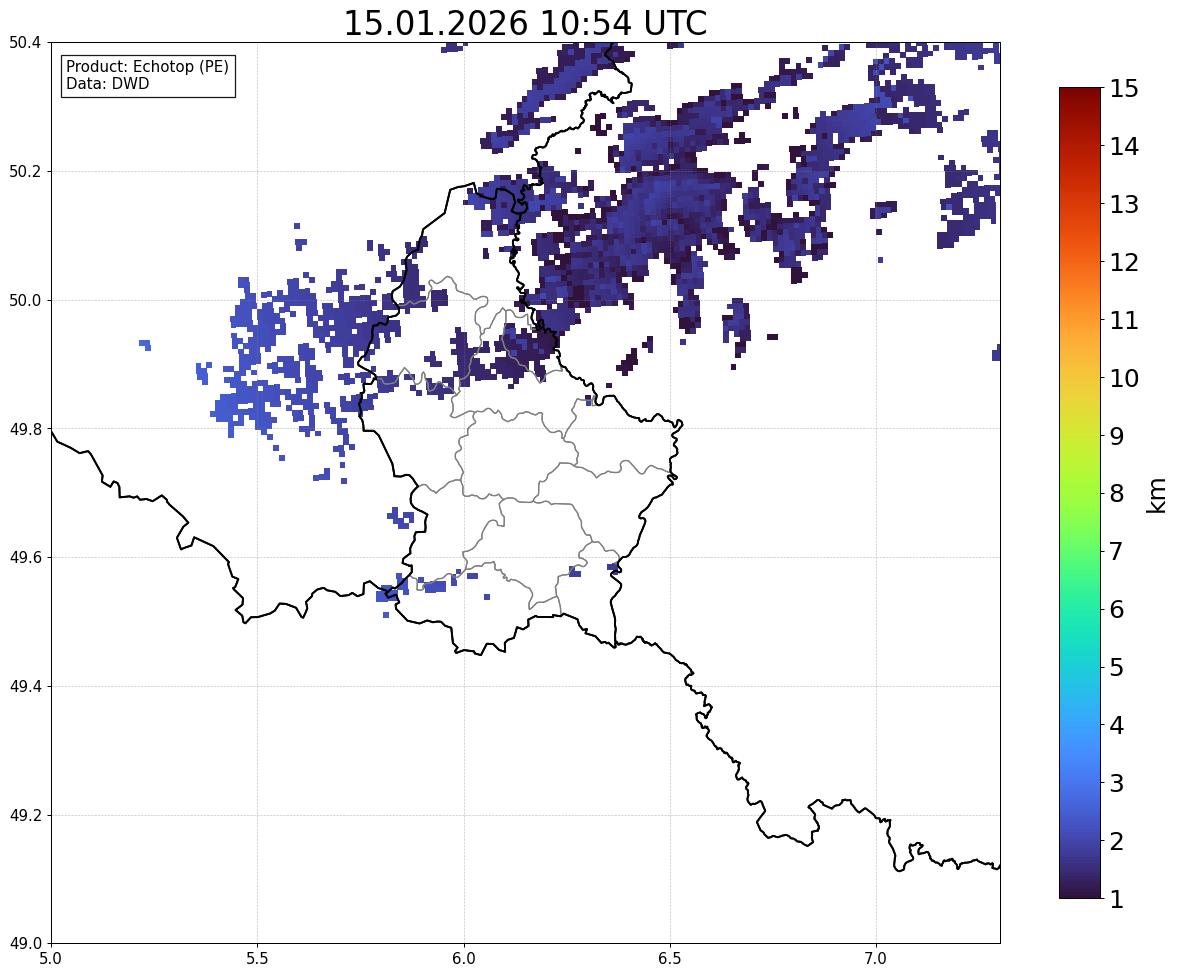Click colorbar tick label 15

click(x=1124, y=89)
